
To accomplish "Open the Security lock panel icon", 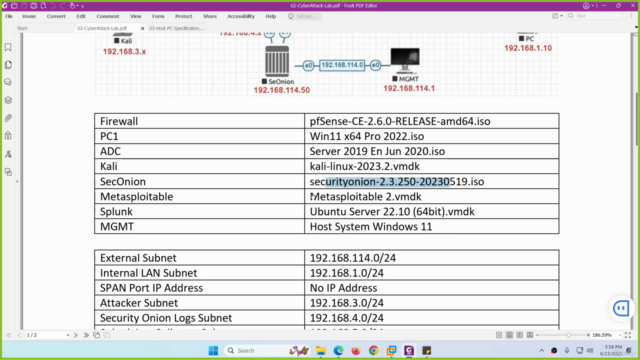I will (x=8, y=136).
